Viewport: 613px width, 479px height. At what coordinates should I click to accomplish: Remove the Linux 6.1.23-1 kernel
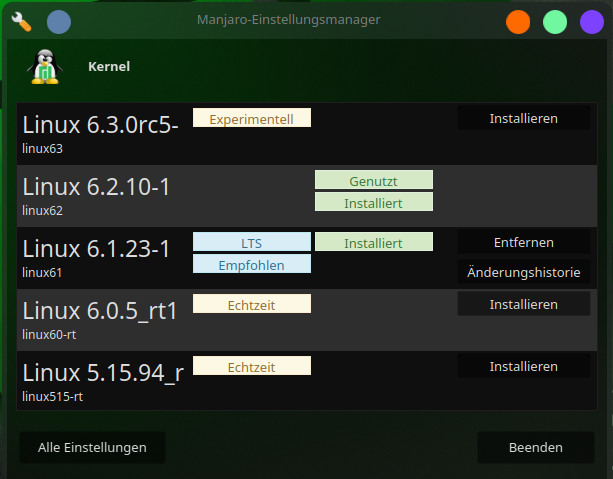523,242
